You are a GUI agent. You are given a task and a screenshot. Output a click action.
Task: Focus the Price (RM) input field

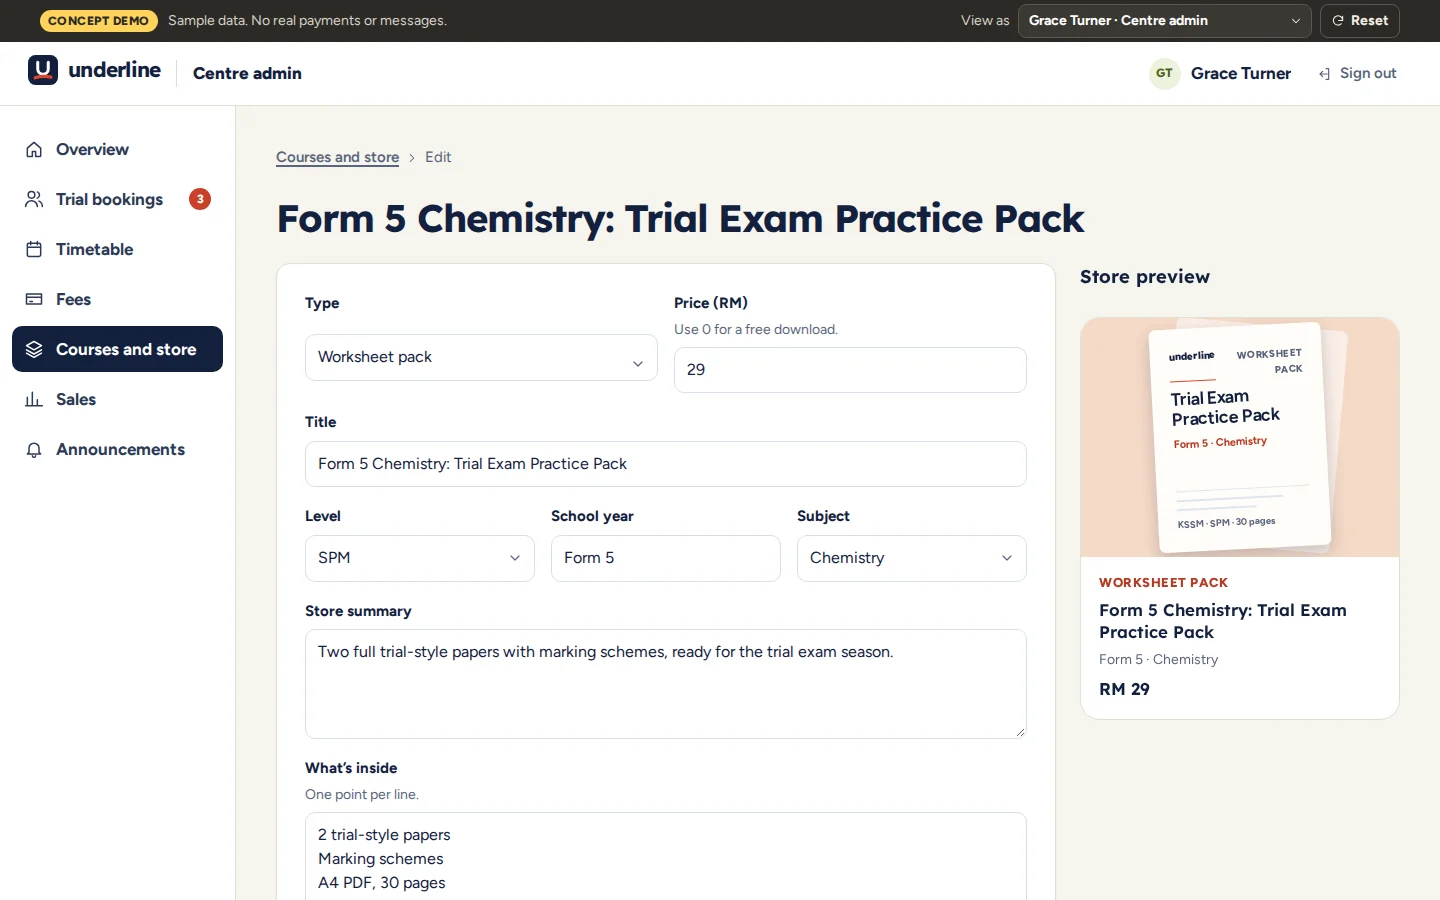pyautogui.click(x=850, y=370)
